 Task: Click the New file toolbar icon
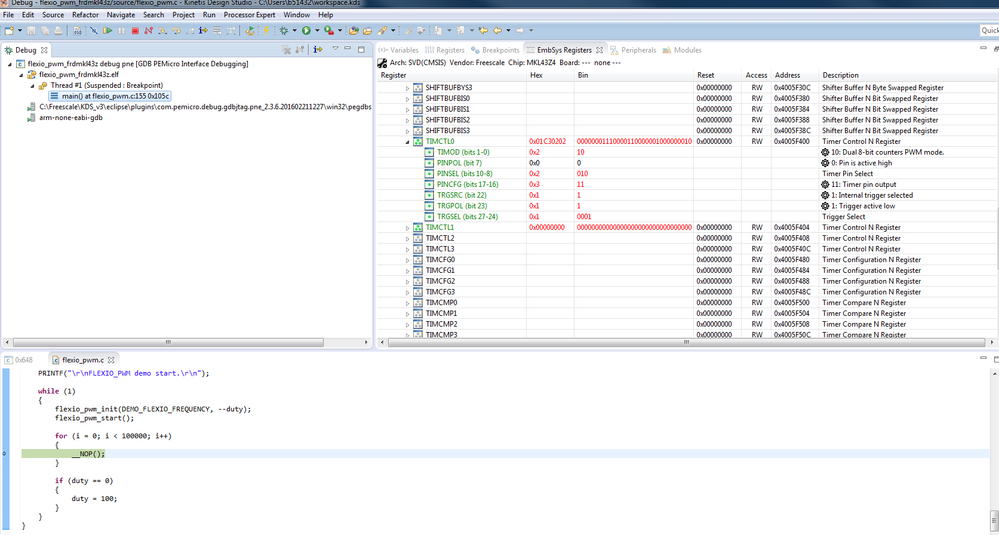[8, 31]
